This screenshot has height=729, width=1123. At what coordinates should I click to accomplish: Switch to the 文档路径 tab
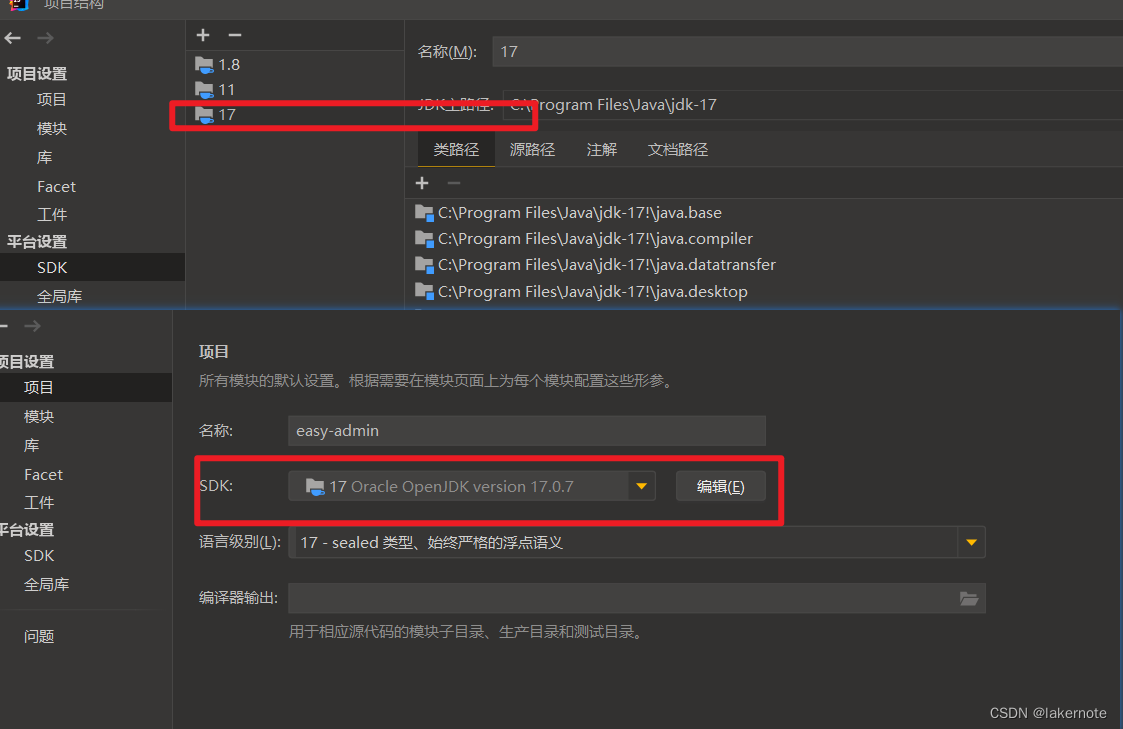point(678,149)
